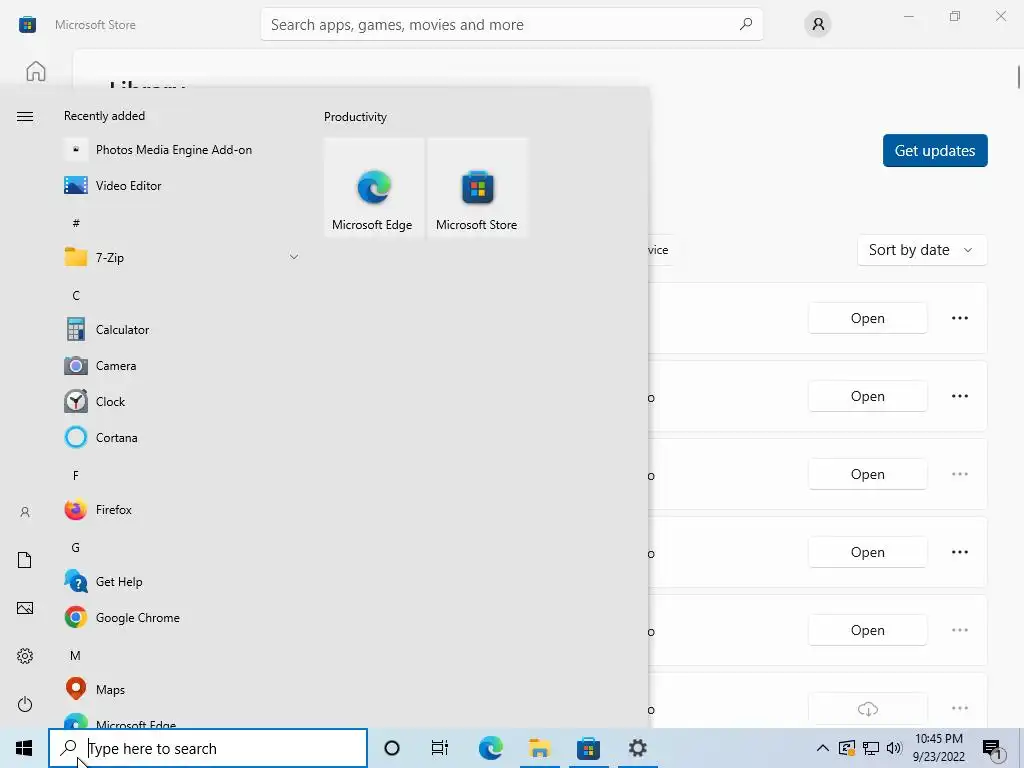1024x768 pixels.
Task: Click the Store search magnifier icon
Action: [746, 24]
